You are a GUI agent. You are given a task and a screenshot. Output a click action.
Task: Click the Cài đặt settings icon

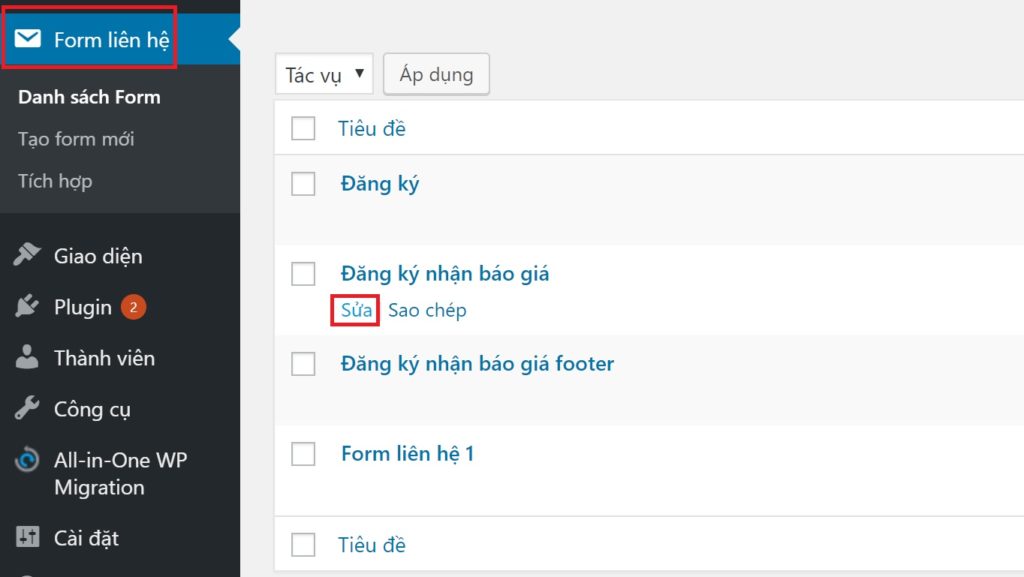coord(27,538)
